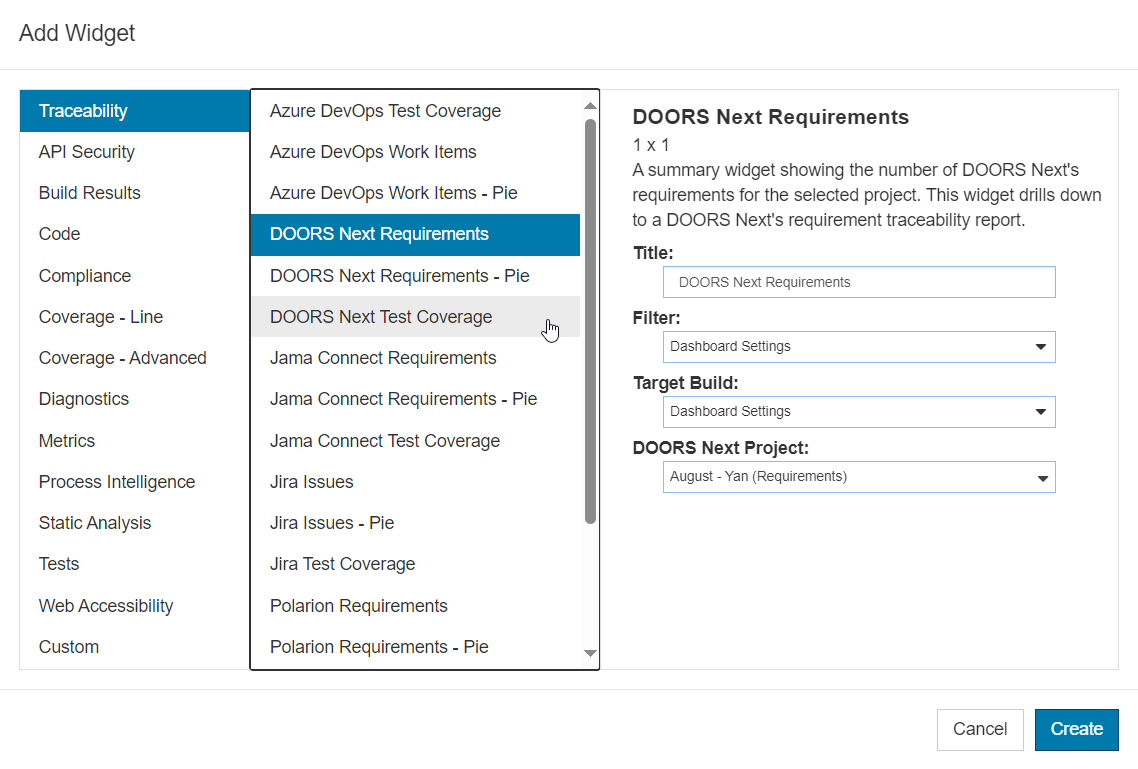The width and height of the screenshot is (1138, 769).
Task: Select the Static Analysis category
Action: pyautogui.click(x=134, y=523)
